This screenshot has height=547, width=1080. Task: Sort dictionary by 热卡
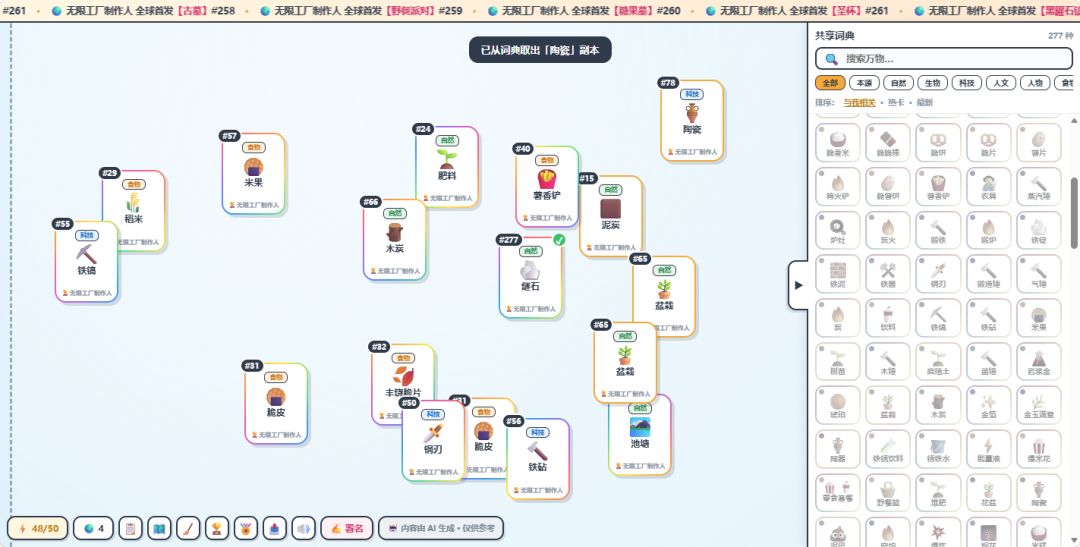pos(896,103)
